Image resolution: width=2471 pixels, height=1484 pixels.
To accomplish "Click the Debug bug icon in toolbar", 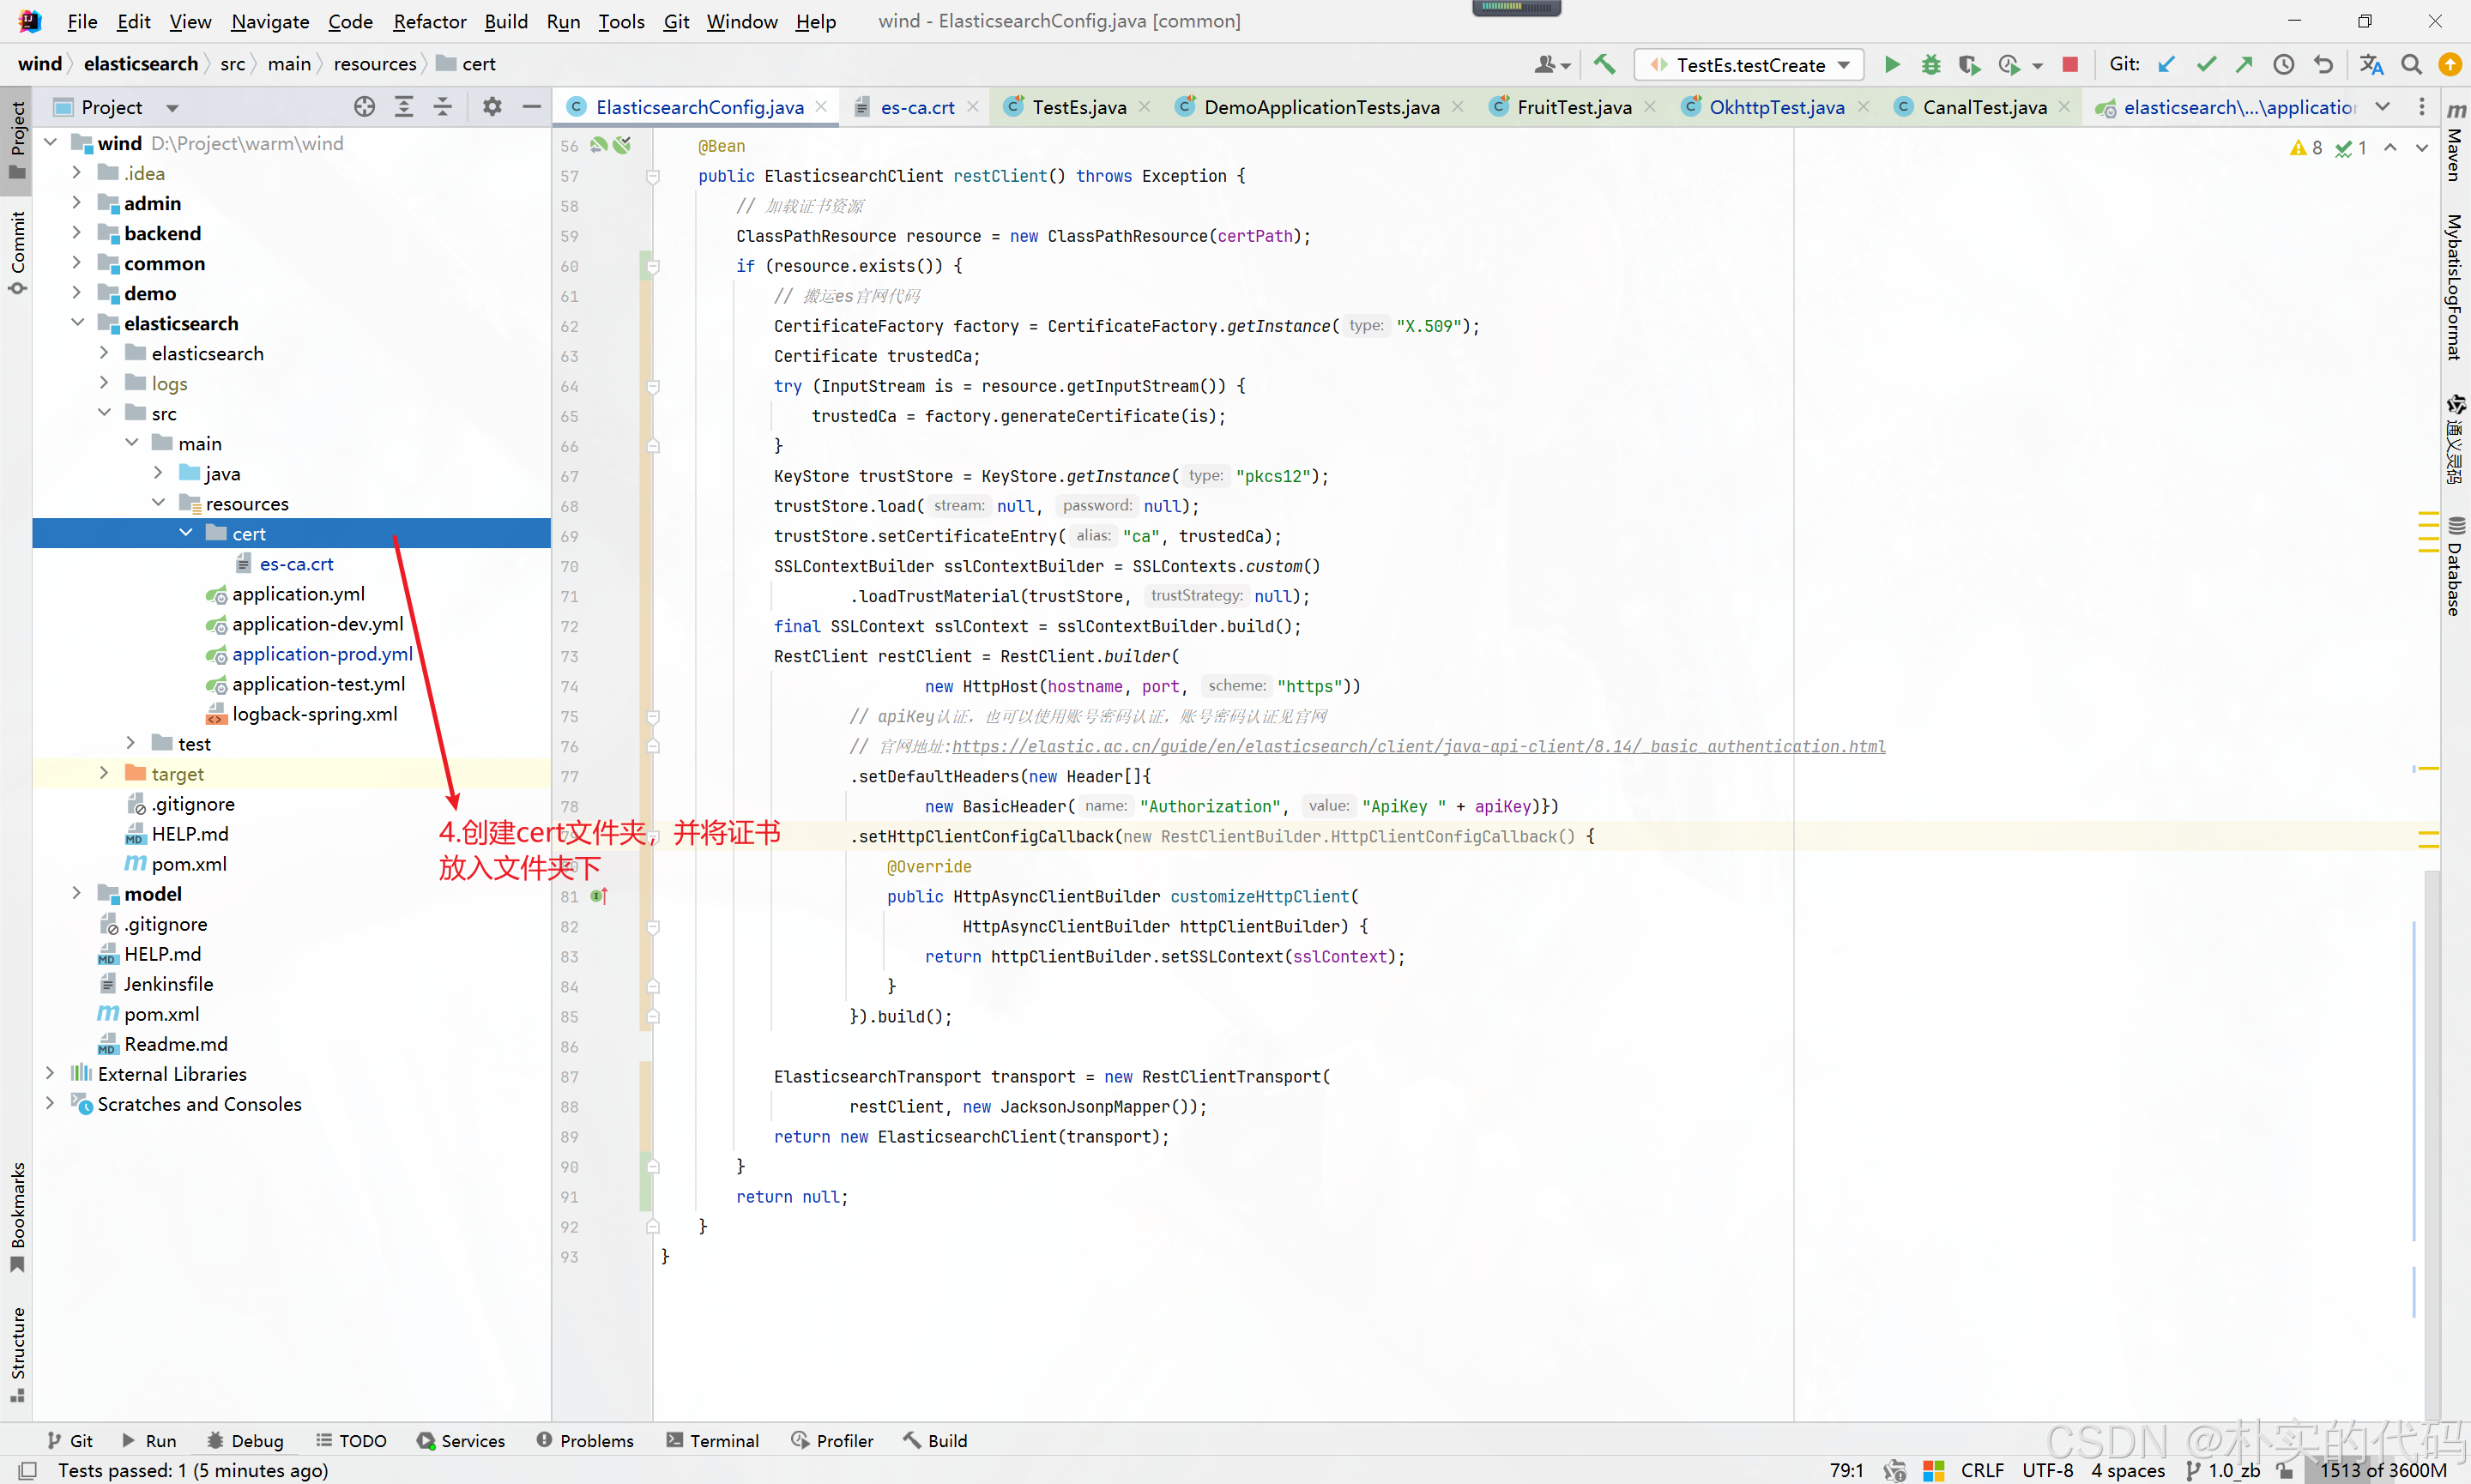I will point(1930,65).
